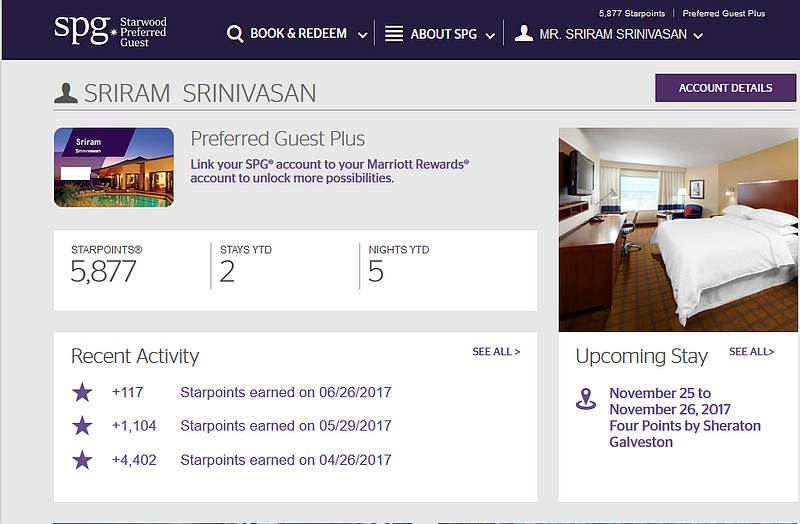Open the November 25 to November 26, 2017 stay
This screenshot has height=524, width=800.
coord(670,401)
